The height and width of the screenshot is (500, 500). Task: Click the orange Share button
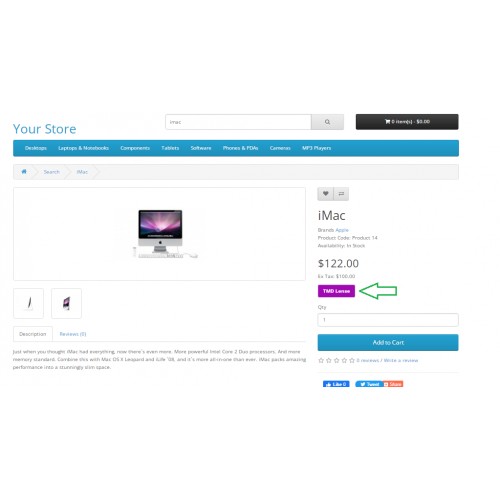click(x=393, y=384)
